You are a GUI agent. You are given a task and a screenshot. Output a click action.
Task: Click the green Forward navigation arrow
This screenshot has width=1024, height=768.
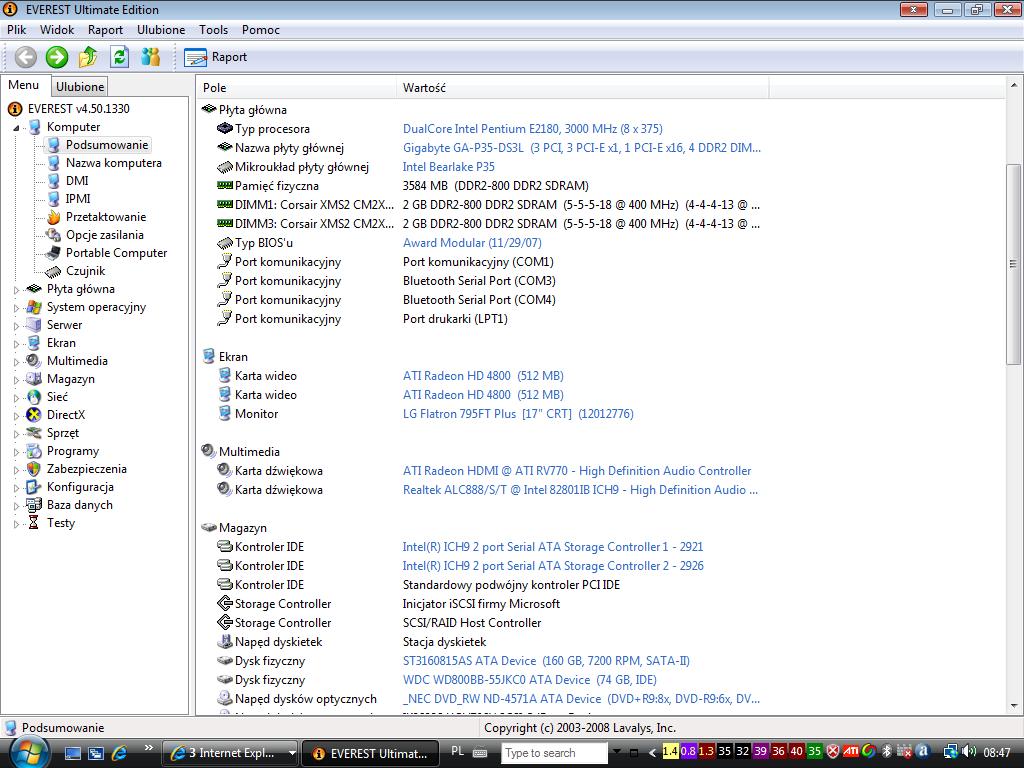57,57
